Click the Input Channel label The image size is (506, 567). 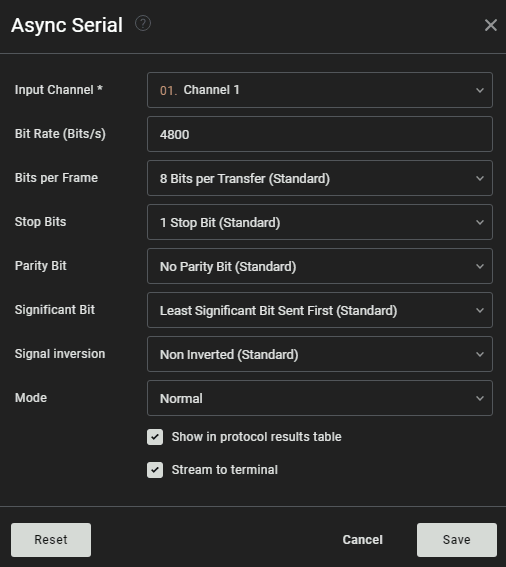click(x=59, y=90)
